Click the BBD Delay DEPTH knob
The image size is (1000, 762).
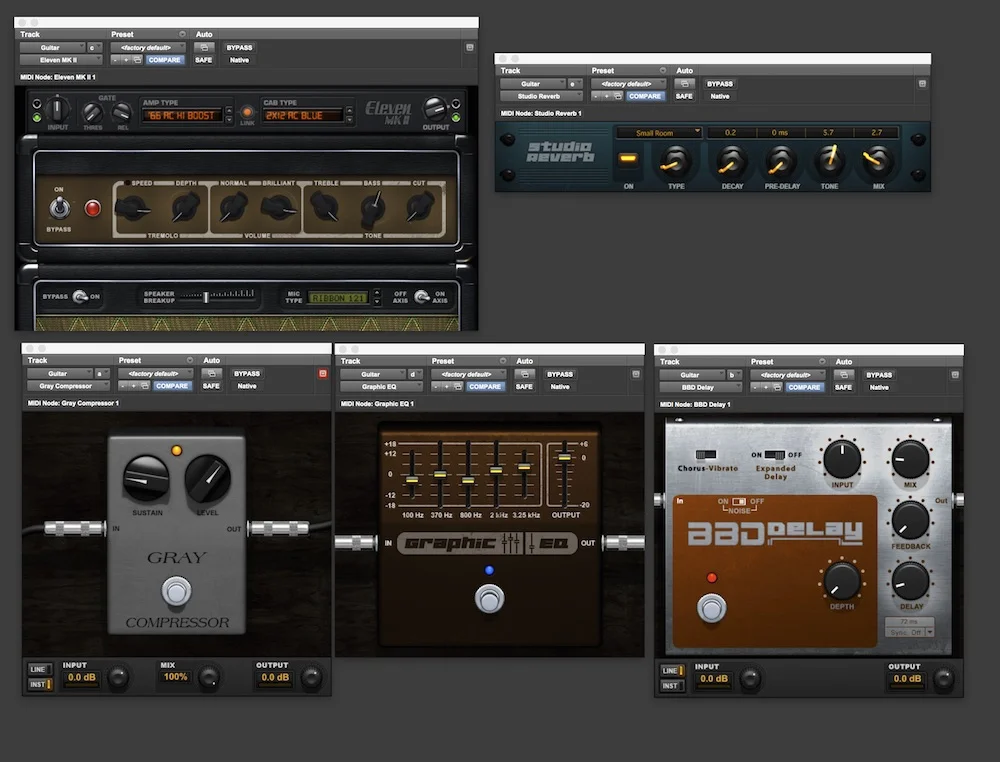pos(842,580)
